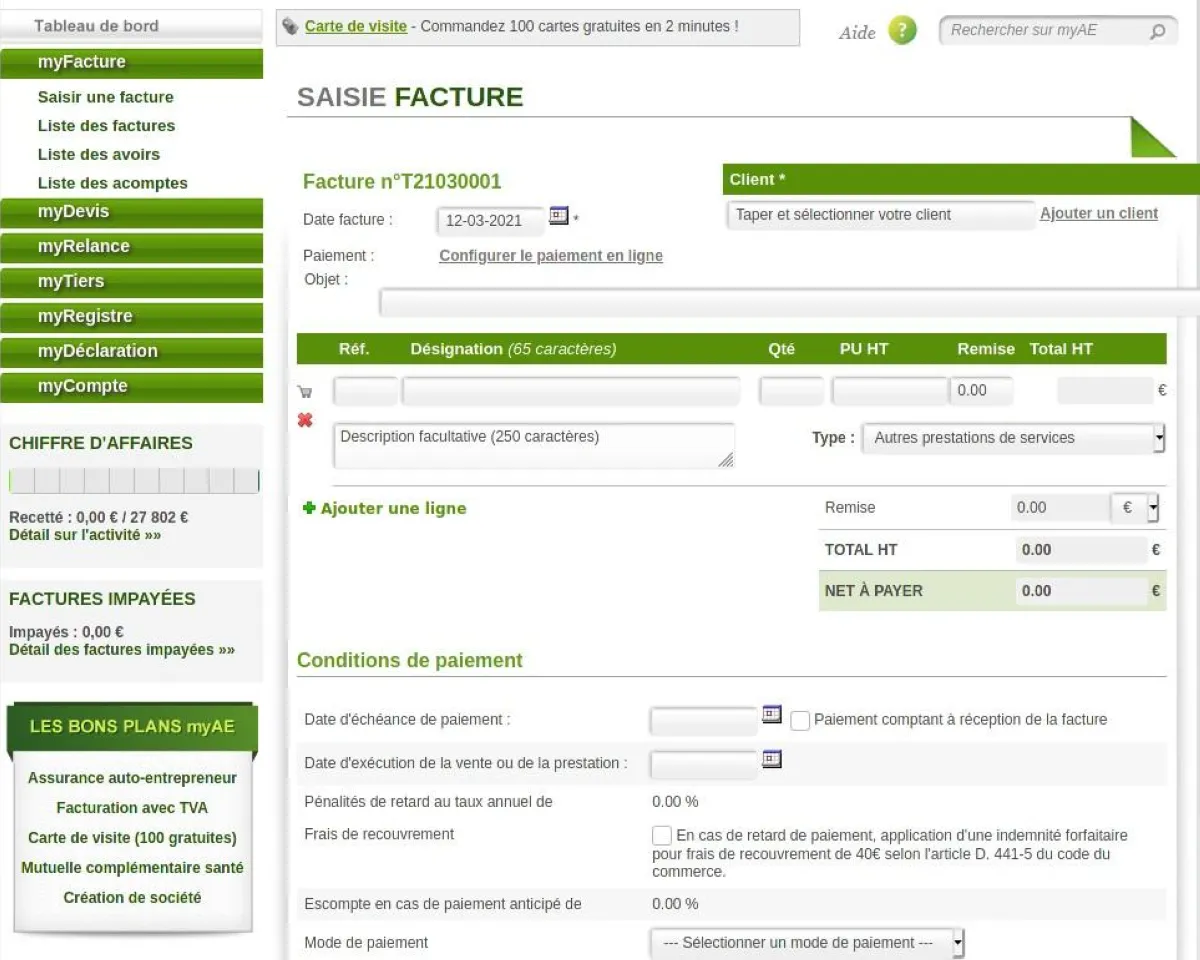
Task: Click the shopping cart icon on the invoice line
Action: coord(306,392)
